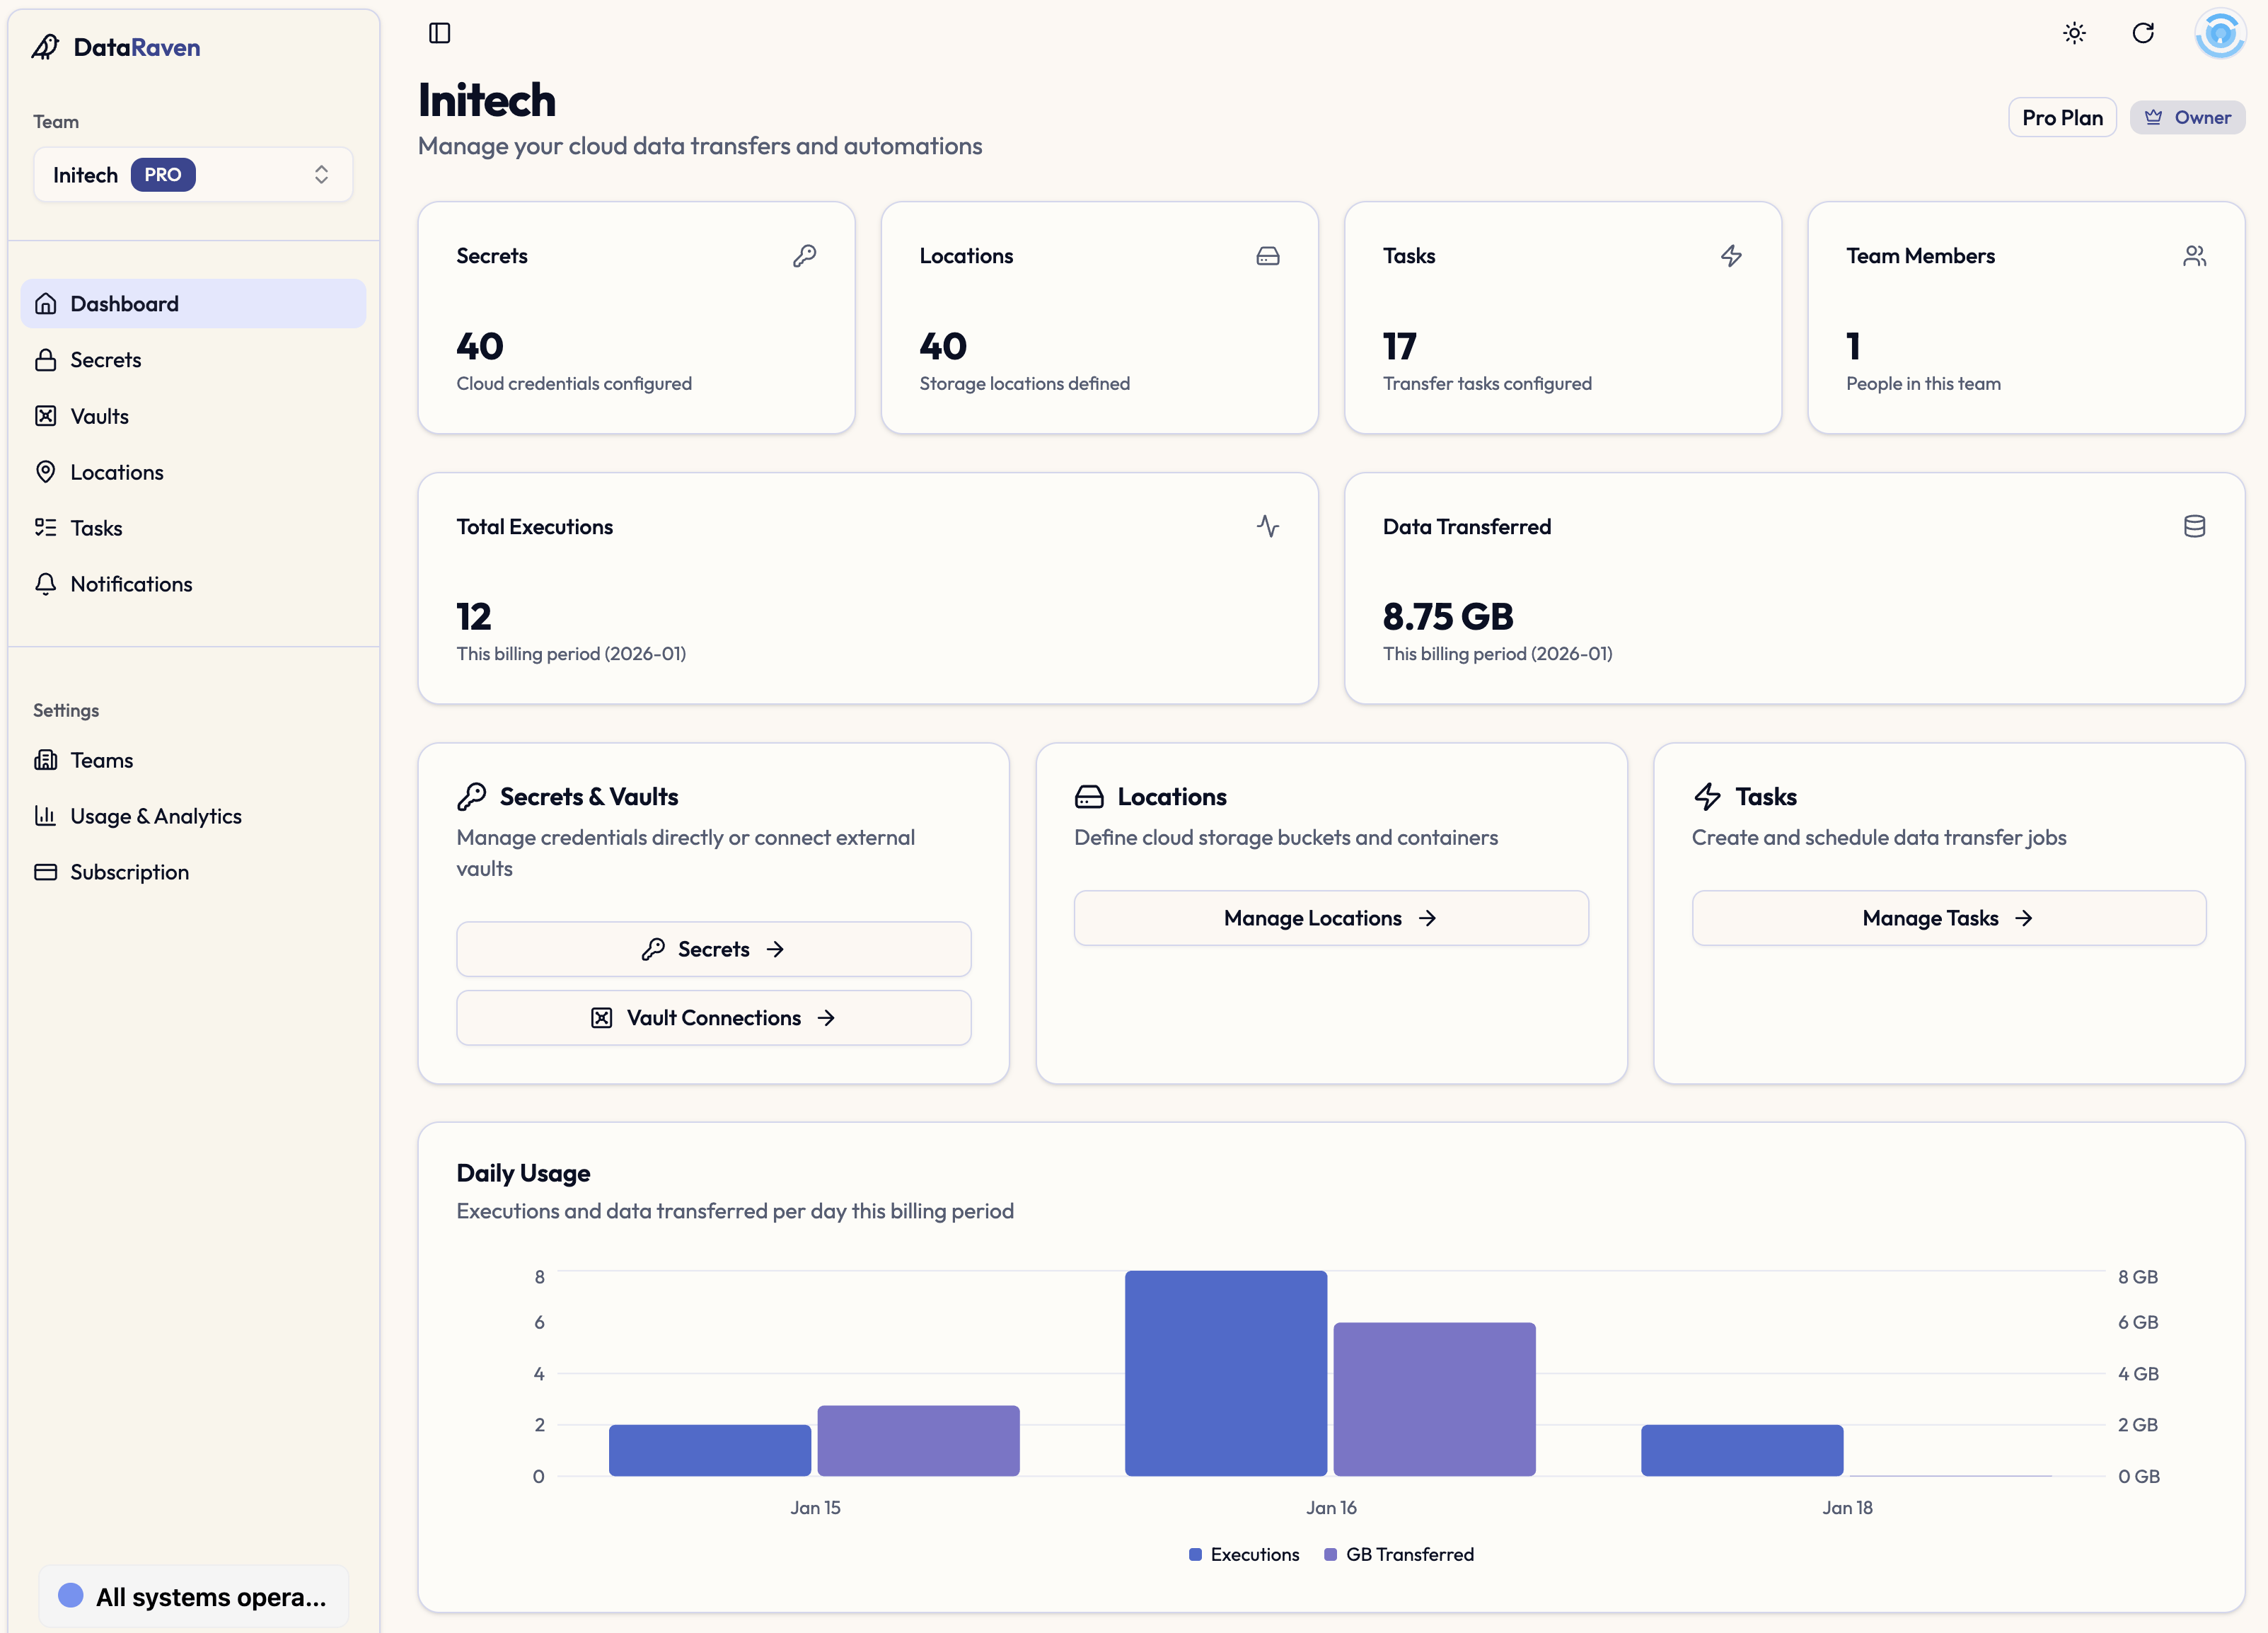Click the key icon on Secrets card
The height and width of the screenshot is (1633, 2268).
(x=804, y=256)
